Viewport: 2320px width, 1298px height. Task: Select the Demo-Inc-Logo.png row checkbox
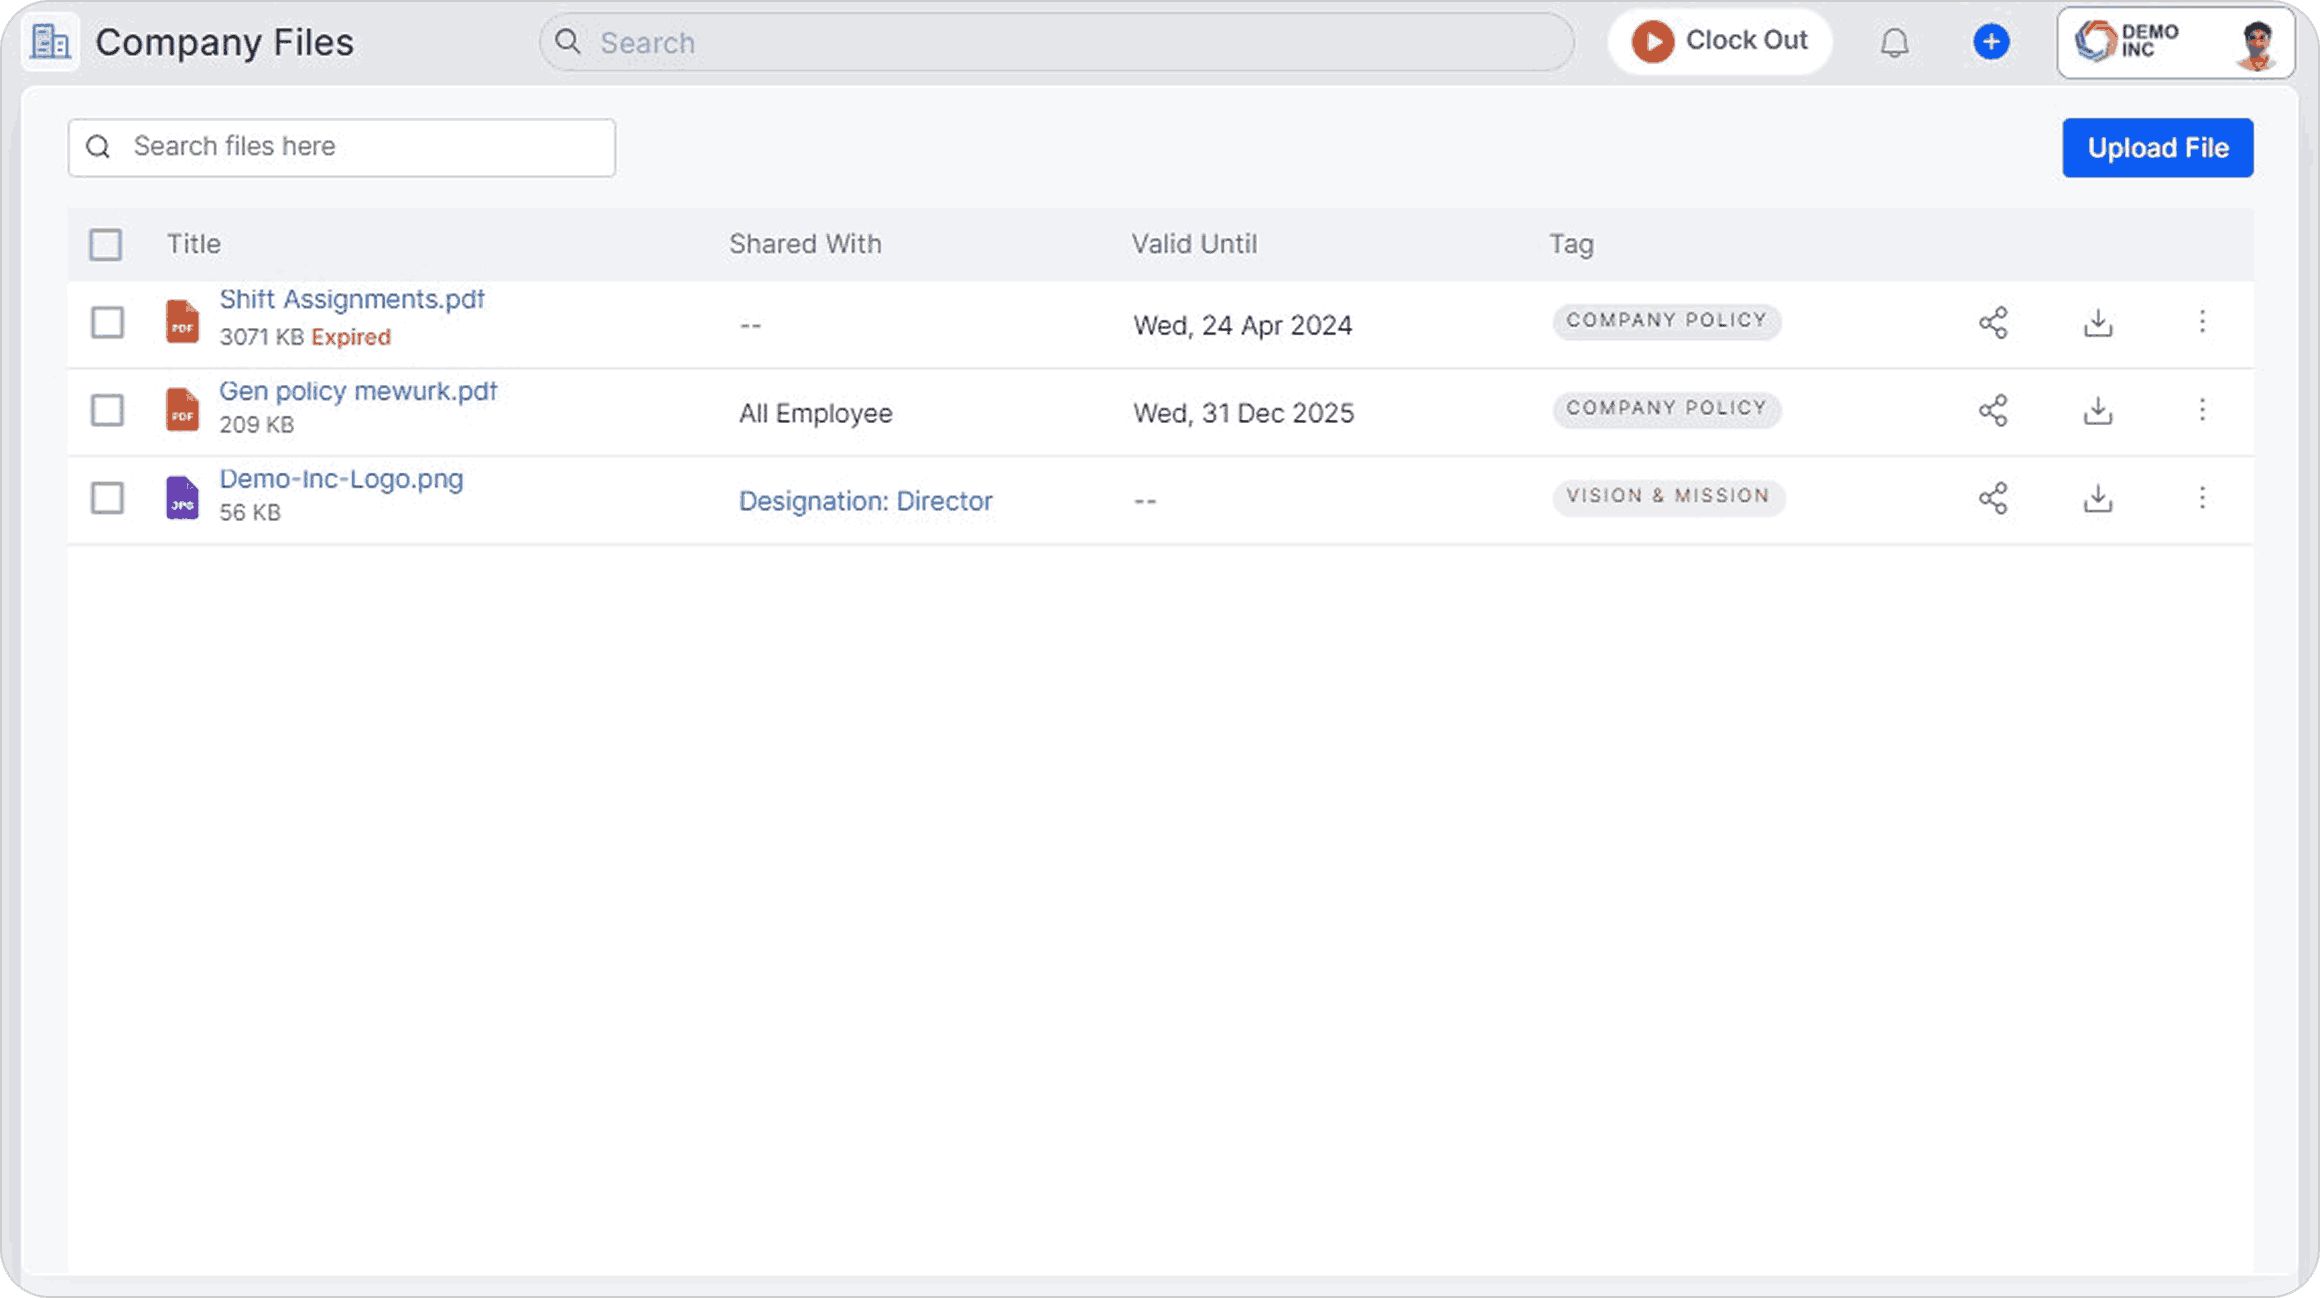pos(107,498)
